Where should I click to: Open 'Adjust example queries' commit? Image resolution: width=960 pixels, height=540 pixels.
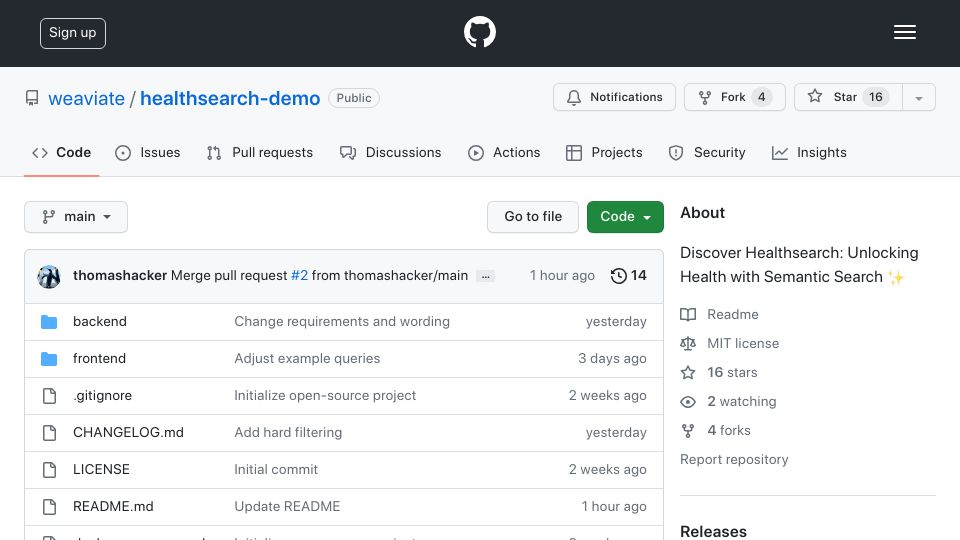coord(307,358)
